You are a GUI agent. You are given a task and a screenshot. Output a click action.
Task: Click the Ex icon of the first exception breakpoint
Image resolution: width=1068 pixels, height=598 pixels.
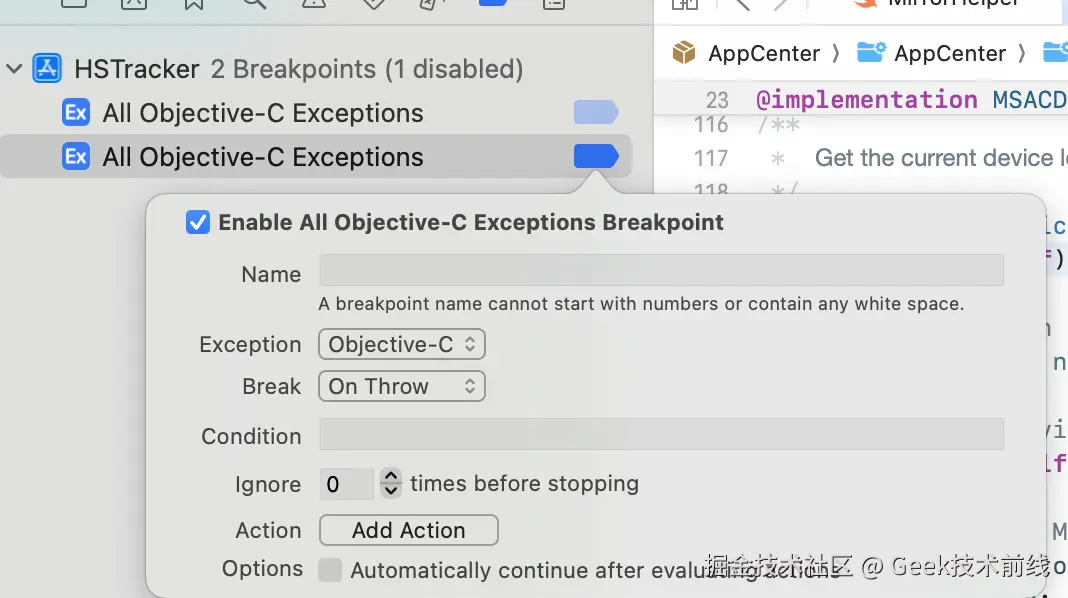[76, 112]
